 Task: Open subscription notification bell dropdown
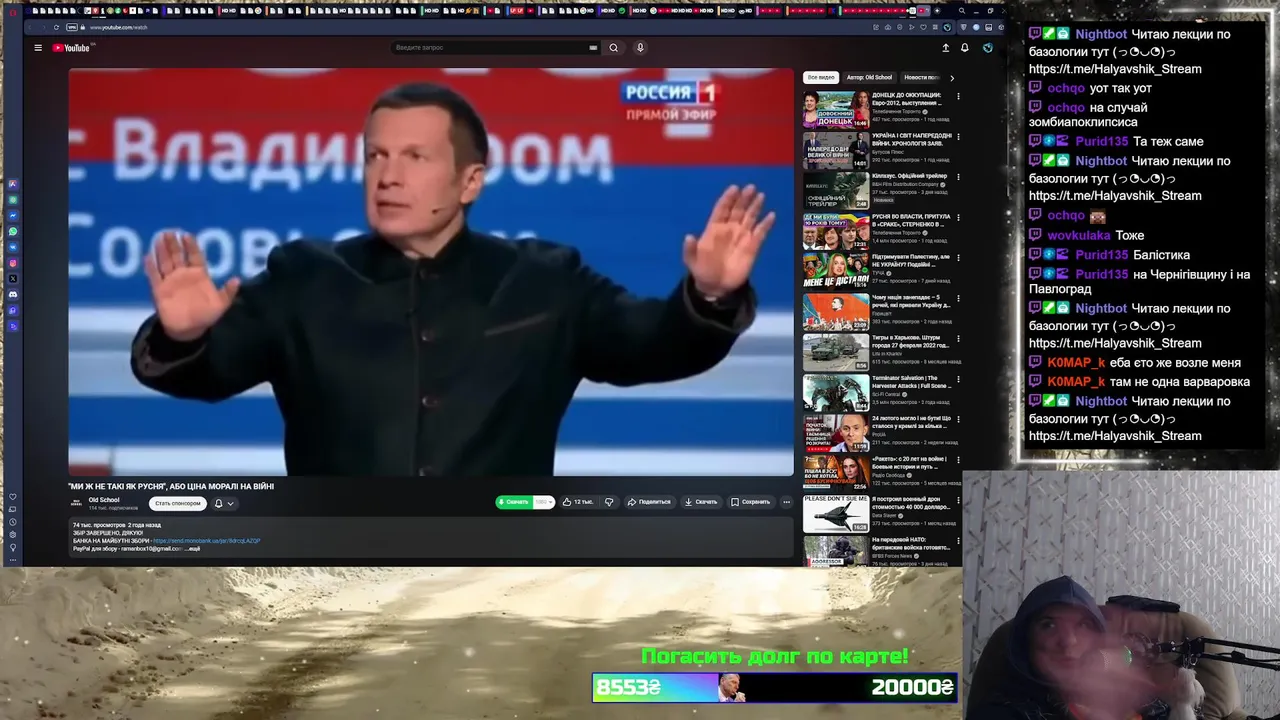223,503
